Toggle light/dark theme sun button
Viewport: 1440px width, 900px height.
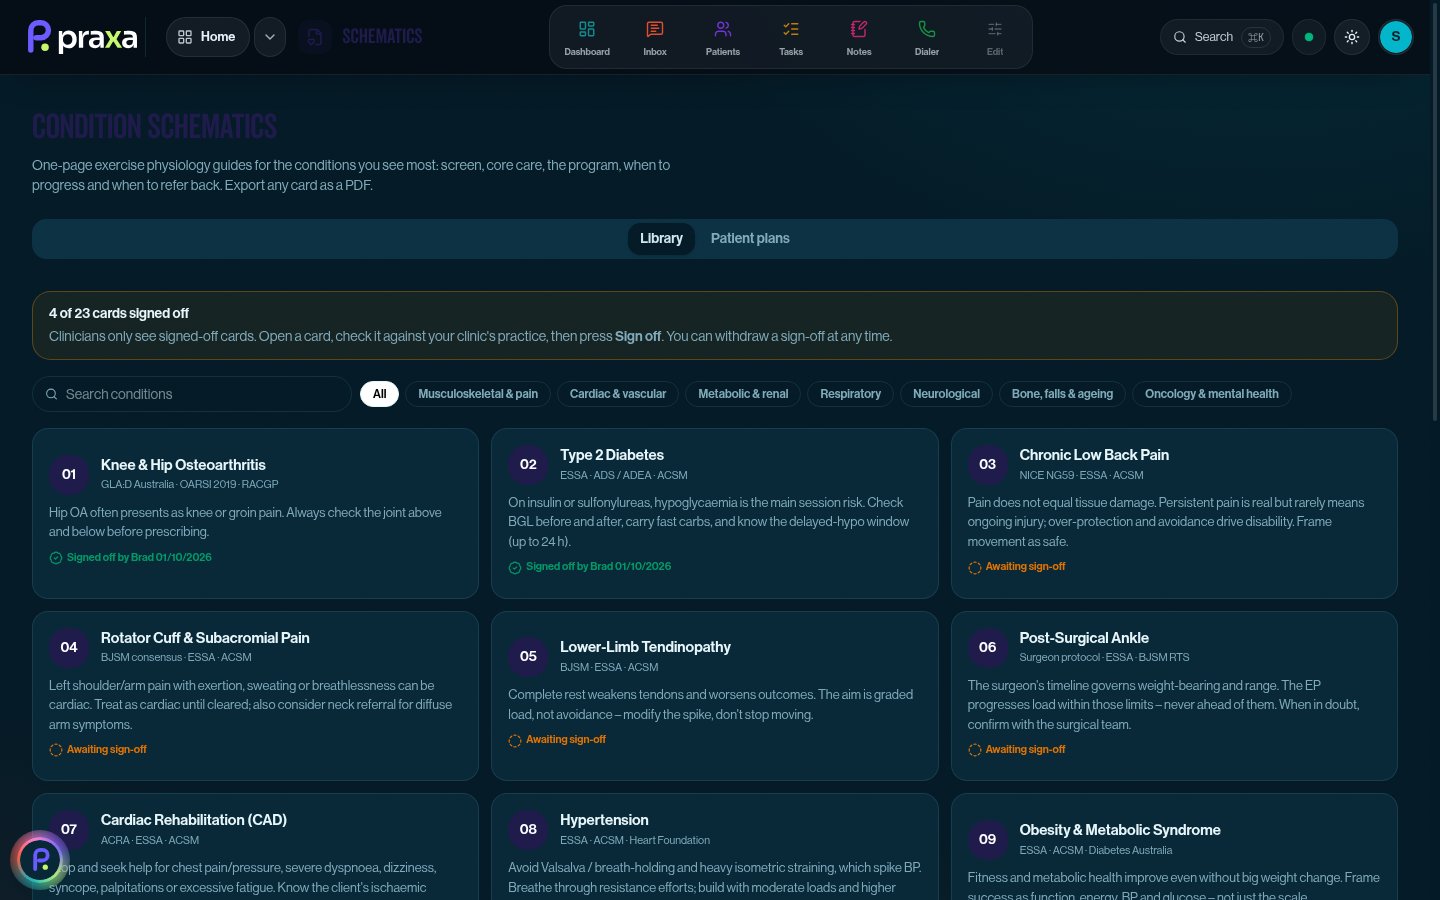click(x=1352, y=37)
